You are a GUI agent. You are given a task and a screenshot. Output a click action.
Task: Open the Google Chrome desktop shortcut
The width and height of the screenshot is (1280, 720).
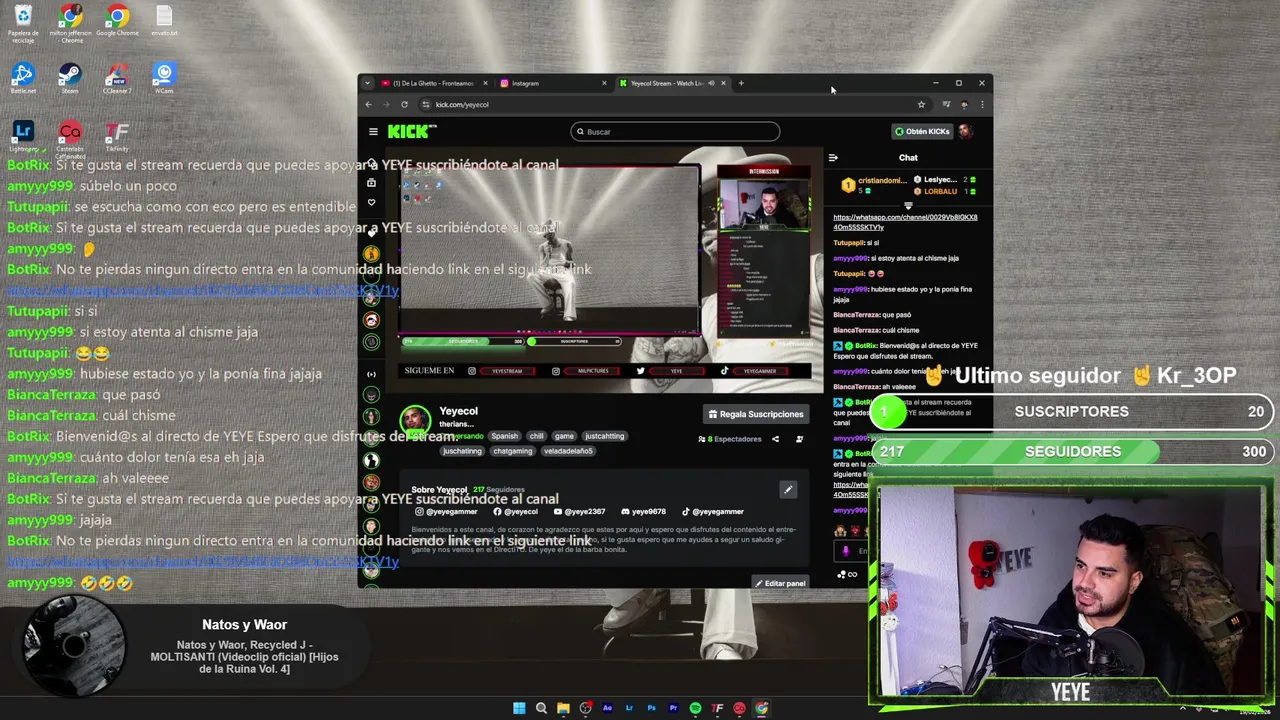(x=117, y=21)
